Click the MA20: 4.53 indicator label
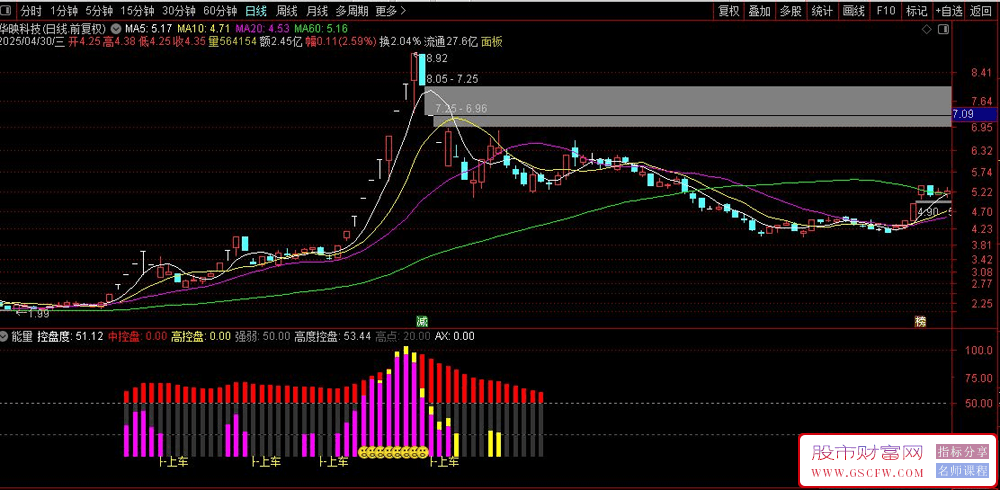 coord(262,29)
